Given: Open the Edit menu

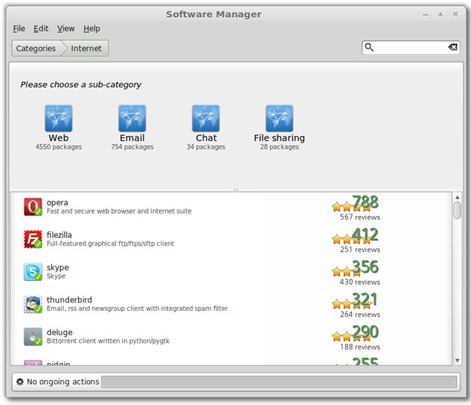Looking at the screenshot, I should pyautogui.click(x=41, y=29).
